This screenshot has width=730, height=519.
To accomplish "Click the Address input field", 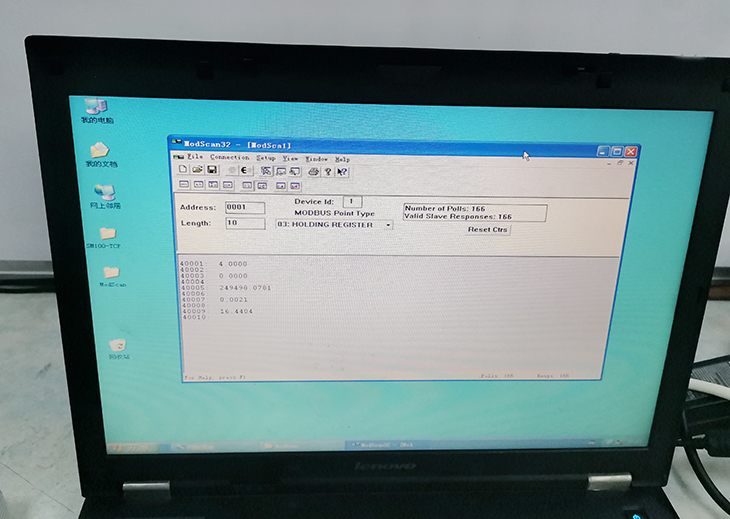I will (x=244, y=208).
